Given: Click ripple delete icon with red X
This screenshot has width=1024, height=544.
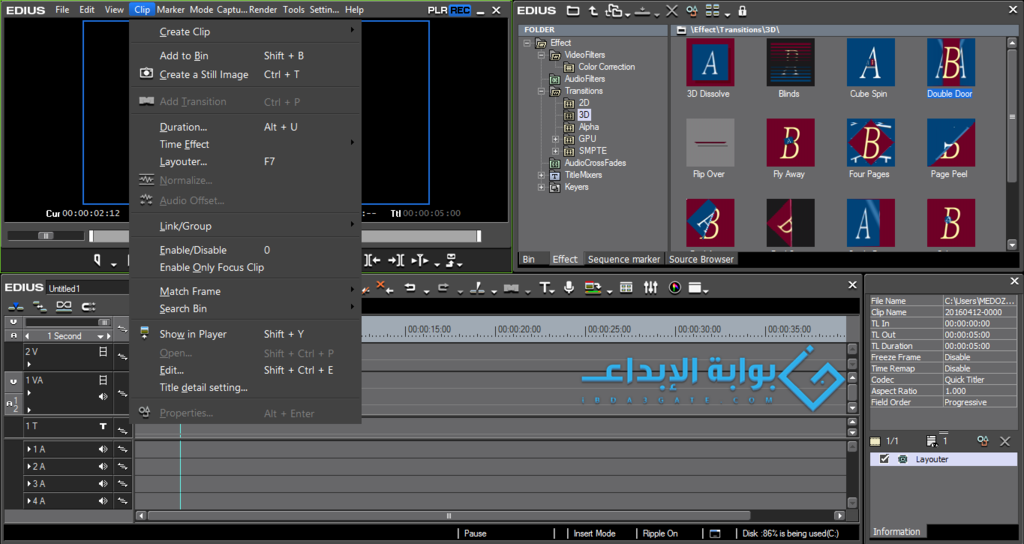Looking at the screenshot, I should coord(385,287).
